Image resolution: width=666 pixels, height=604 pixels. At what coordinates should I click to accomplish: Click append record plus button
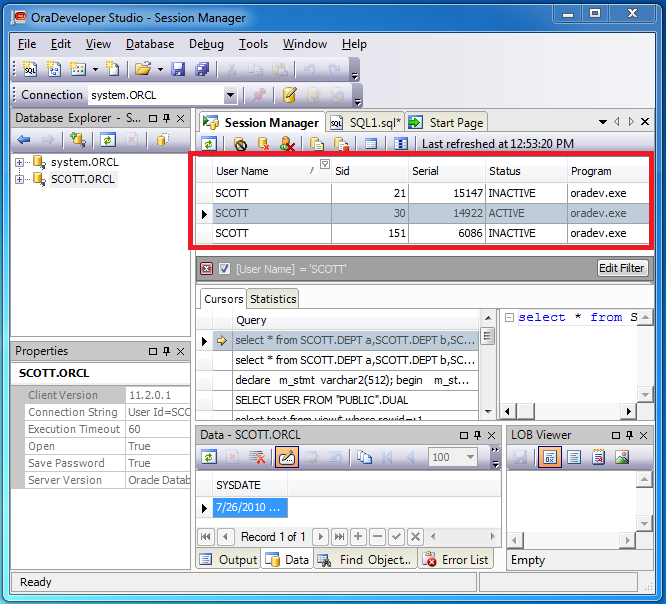point(358,537)
